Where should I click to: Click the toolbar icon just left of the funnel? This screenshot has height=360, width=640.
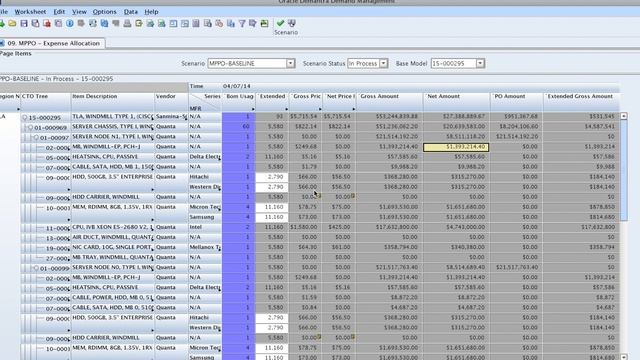pyautogui.click(x=231, y=23)
